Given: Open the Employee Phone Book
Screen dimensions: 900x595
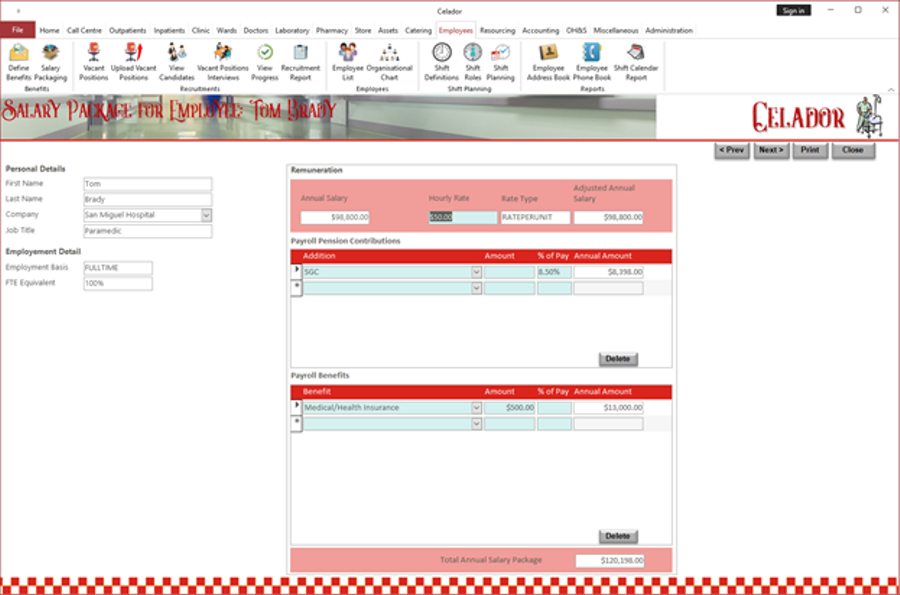Looking at the screenshot, I should point(592,61).
